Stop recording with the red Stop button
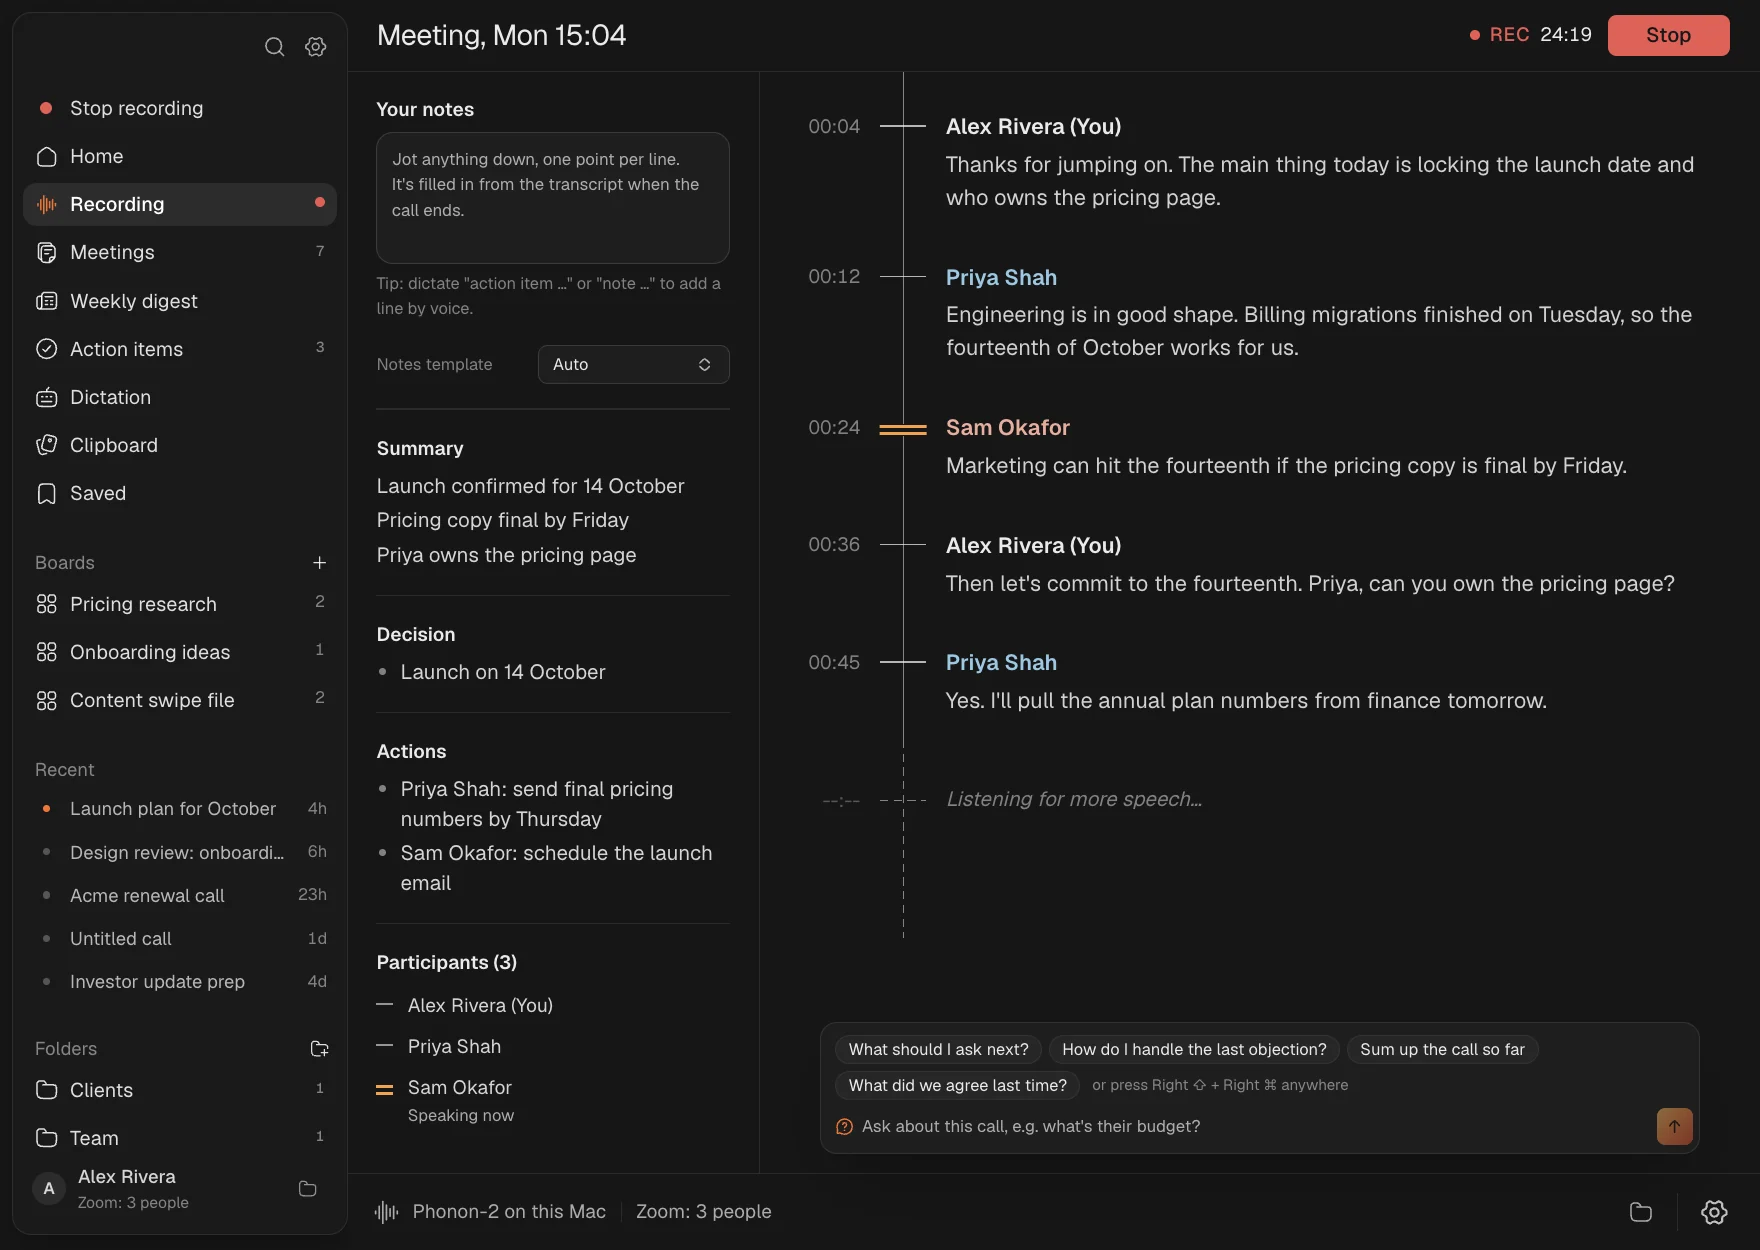1760x1250 pixels. tap(1668, 35)
